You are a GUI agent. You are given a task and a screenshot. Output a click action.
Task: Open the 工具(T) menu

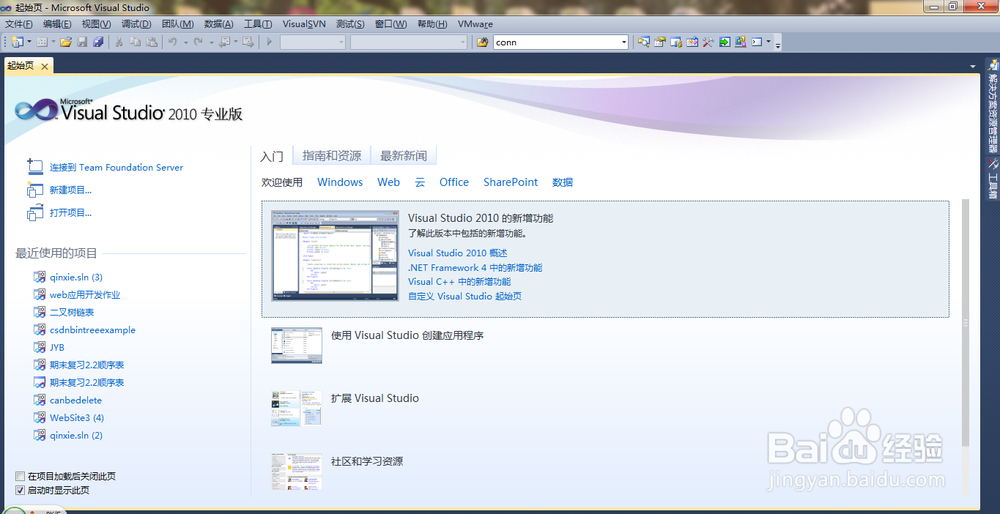point(258,24)
